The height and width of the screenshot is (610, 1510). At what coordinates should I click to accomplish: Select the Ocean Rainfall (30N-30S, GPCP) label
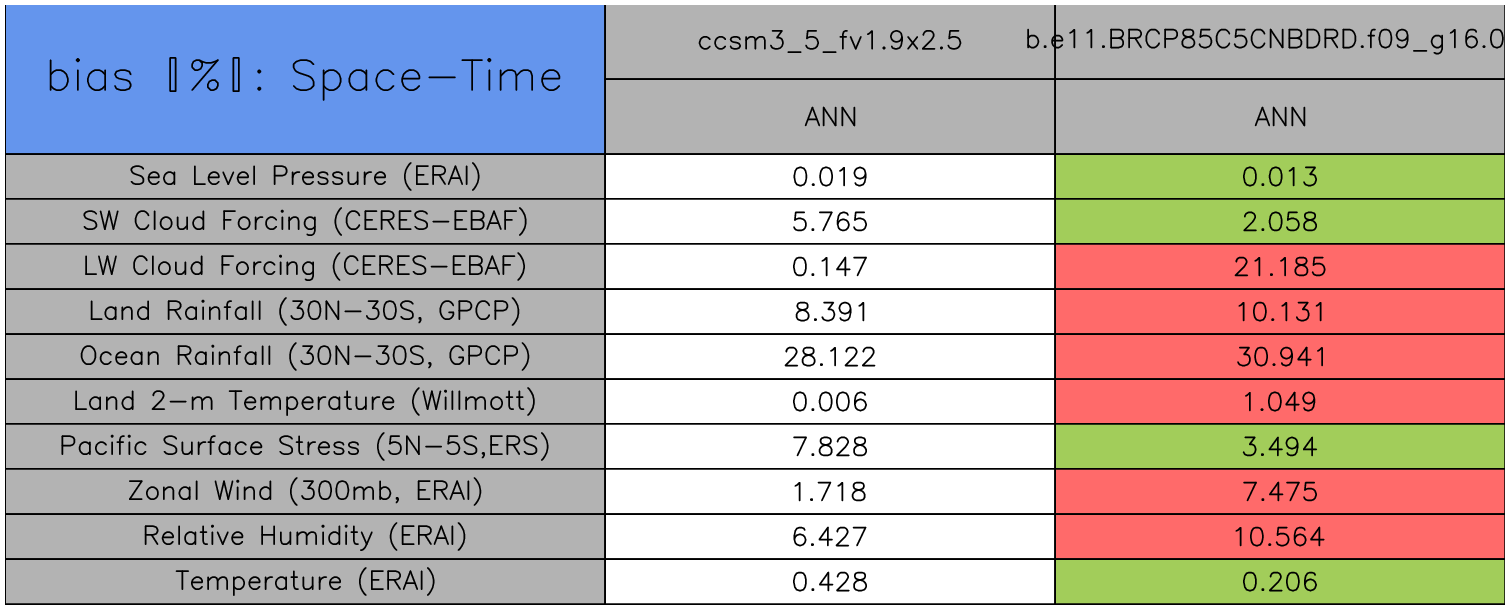coord(305,356)
